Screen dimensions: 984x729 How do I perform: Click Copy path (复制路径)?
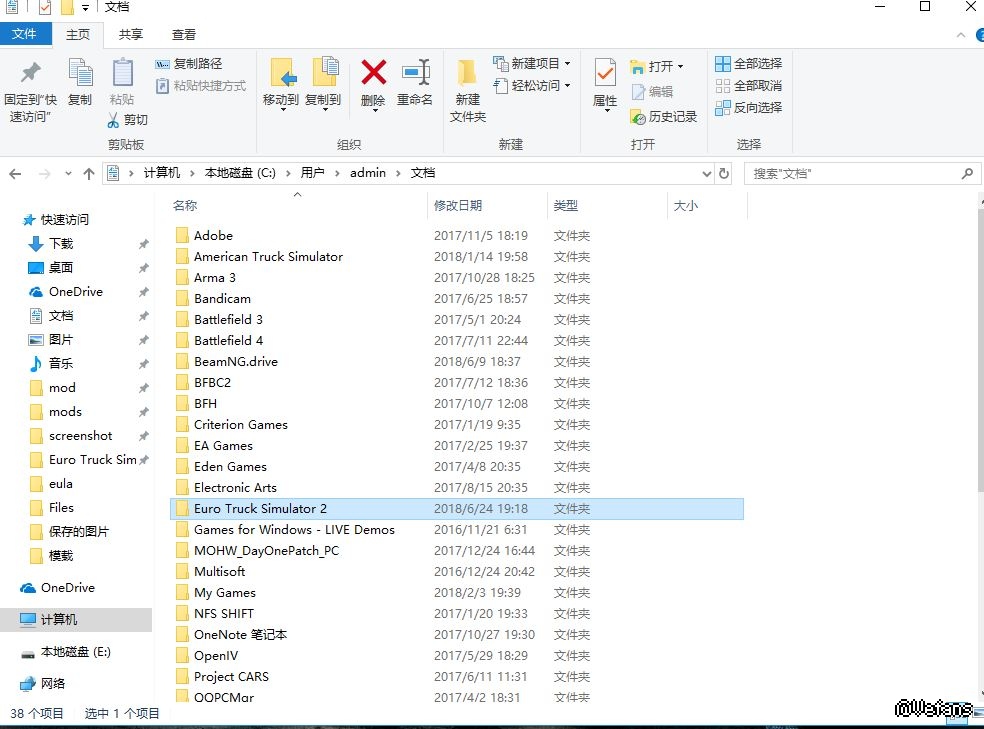[x=188, y=64]
